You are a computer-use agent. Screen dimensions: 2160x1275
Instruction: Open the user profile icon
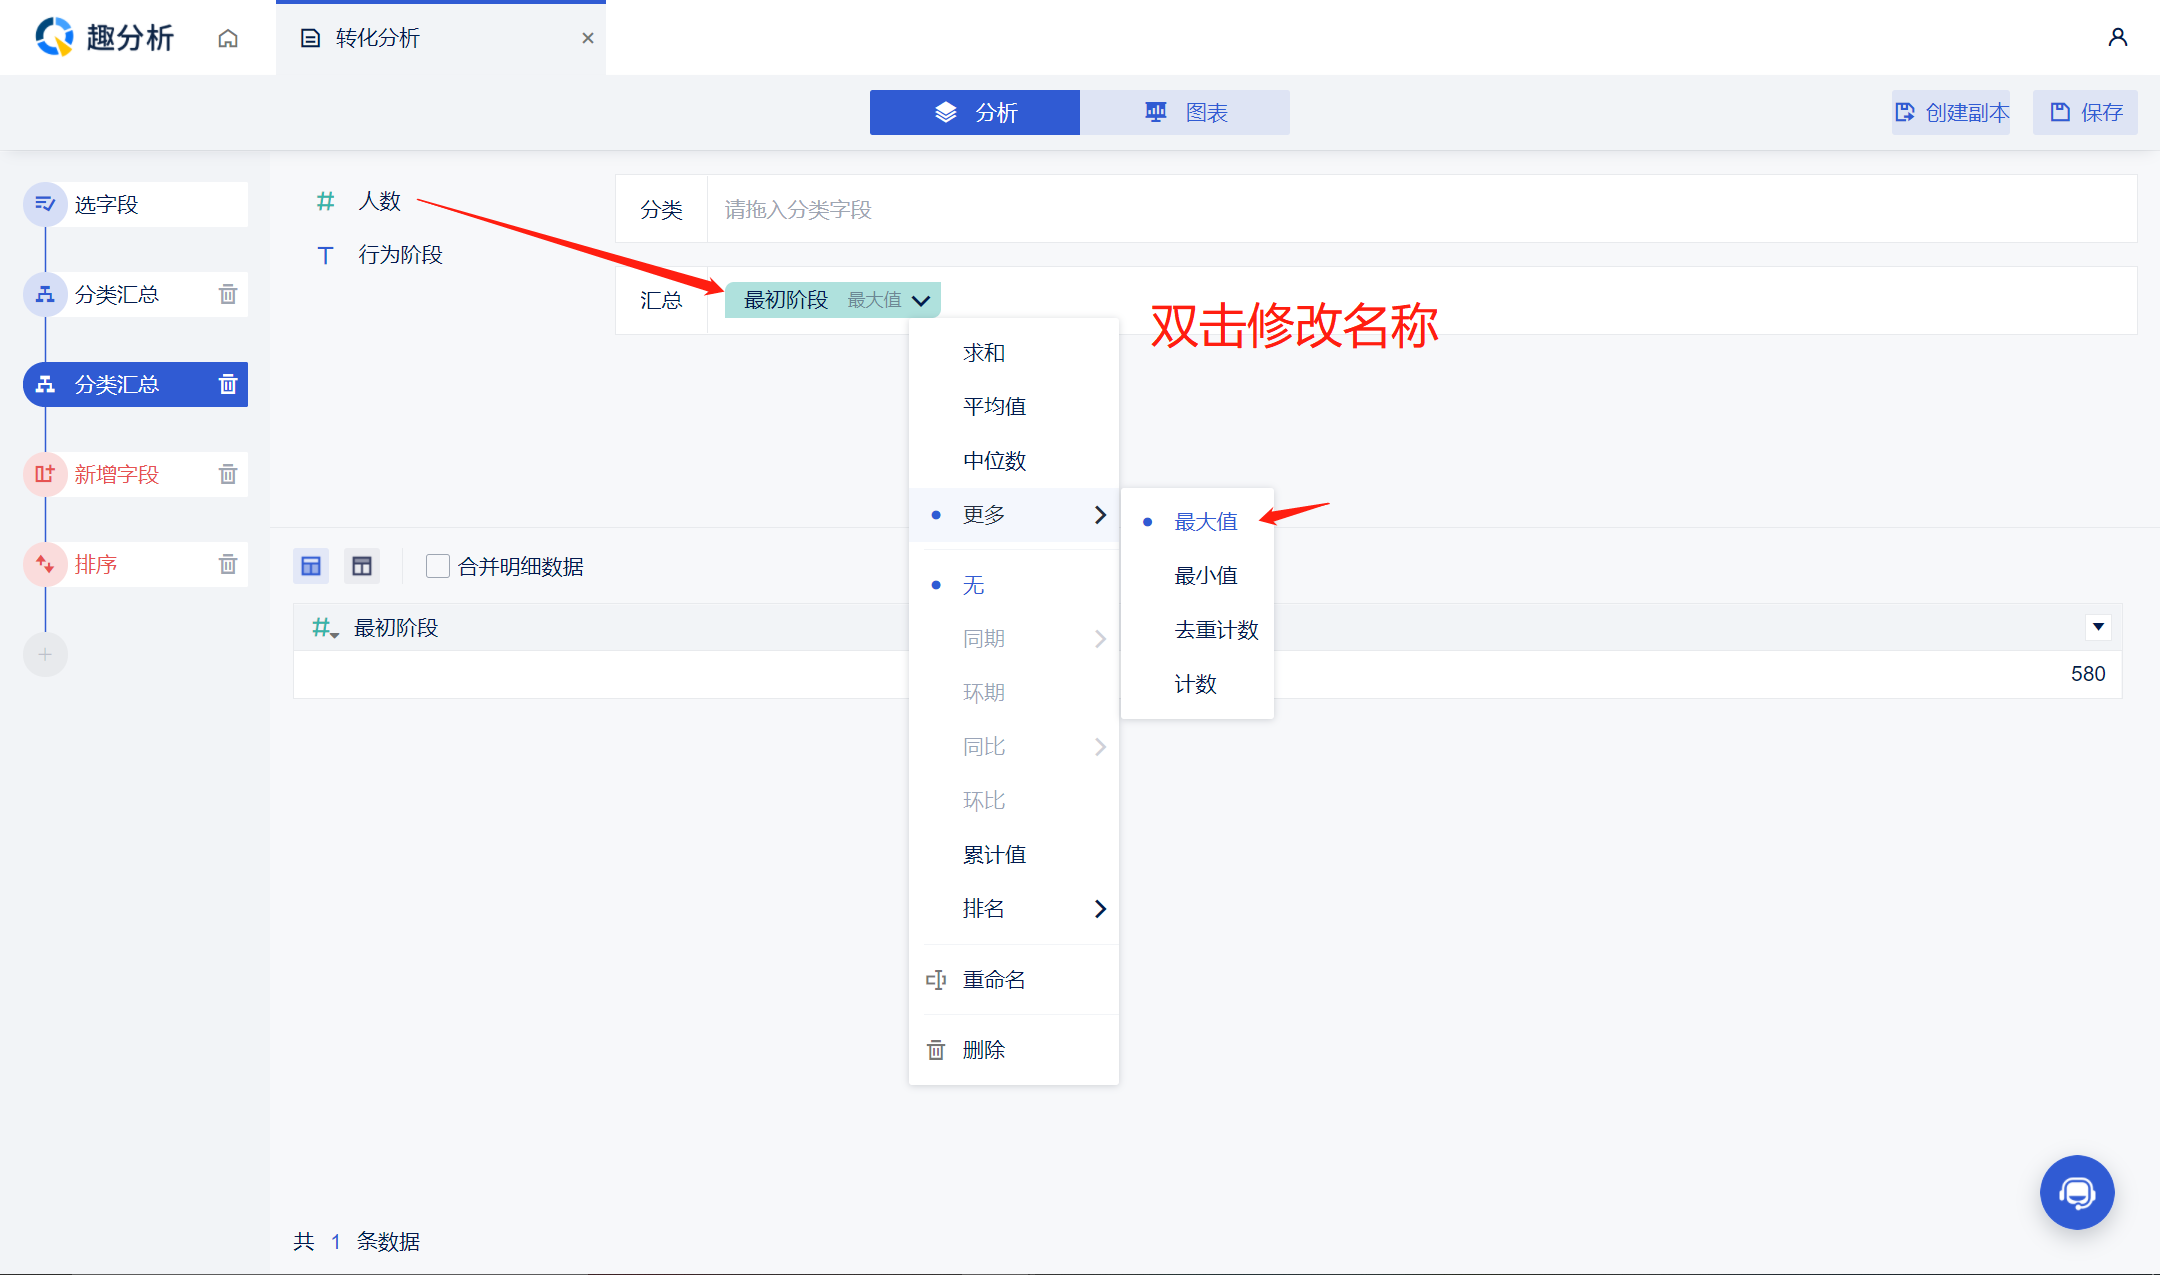tap(2117, 38)
